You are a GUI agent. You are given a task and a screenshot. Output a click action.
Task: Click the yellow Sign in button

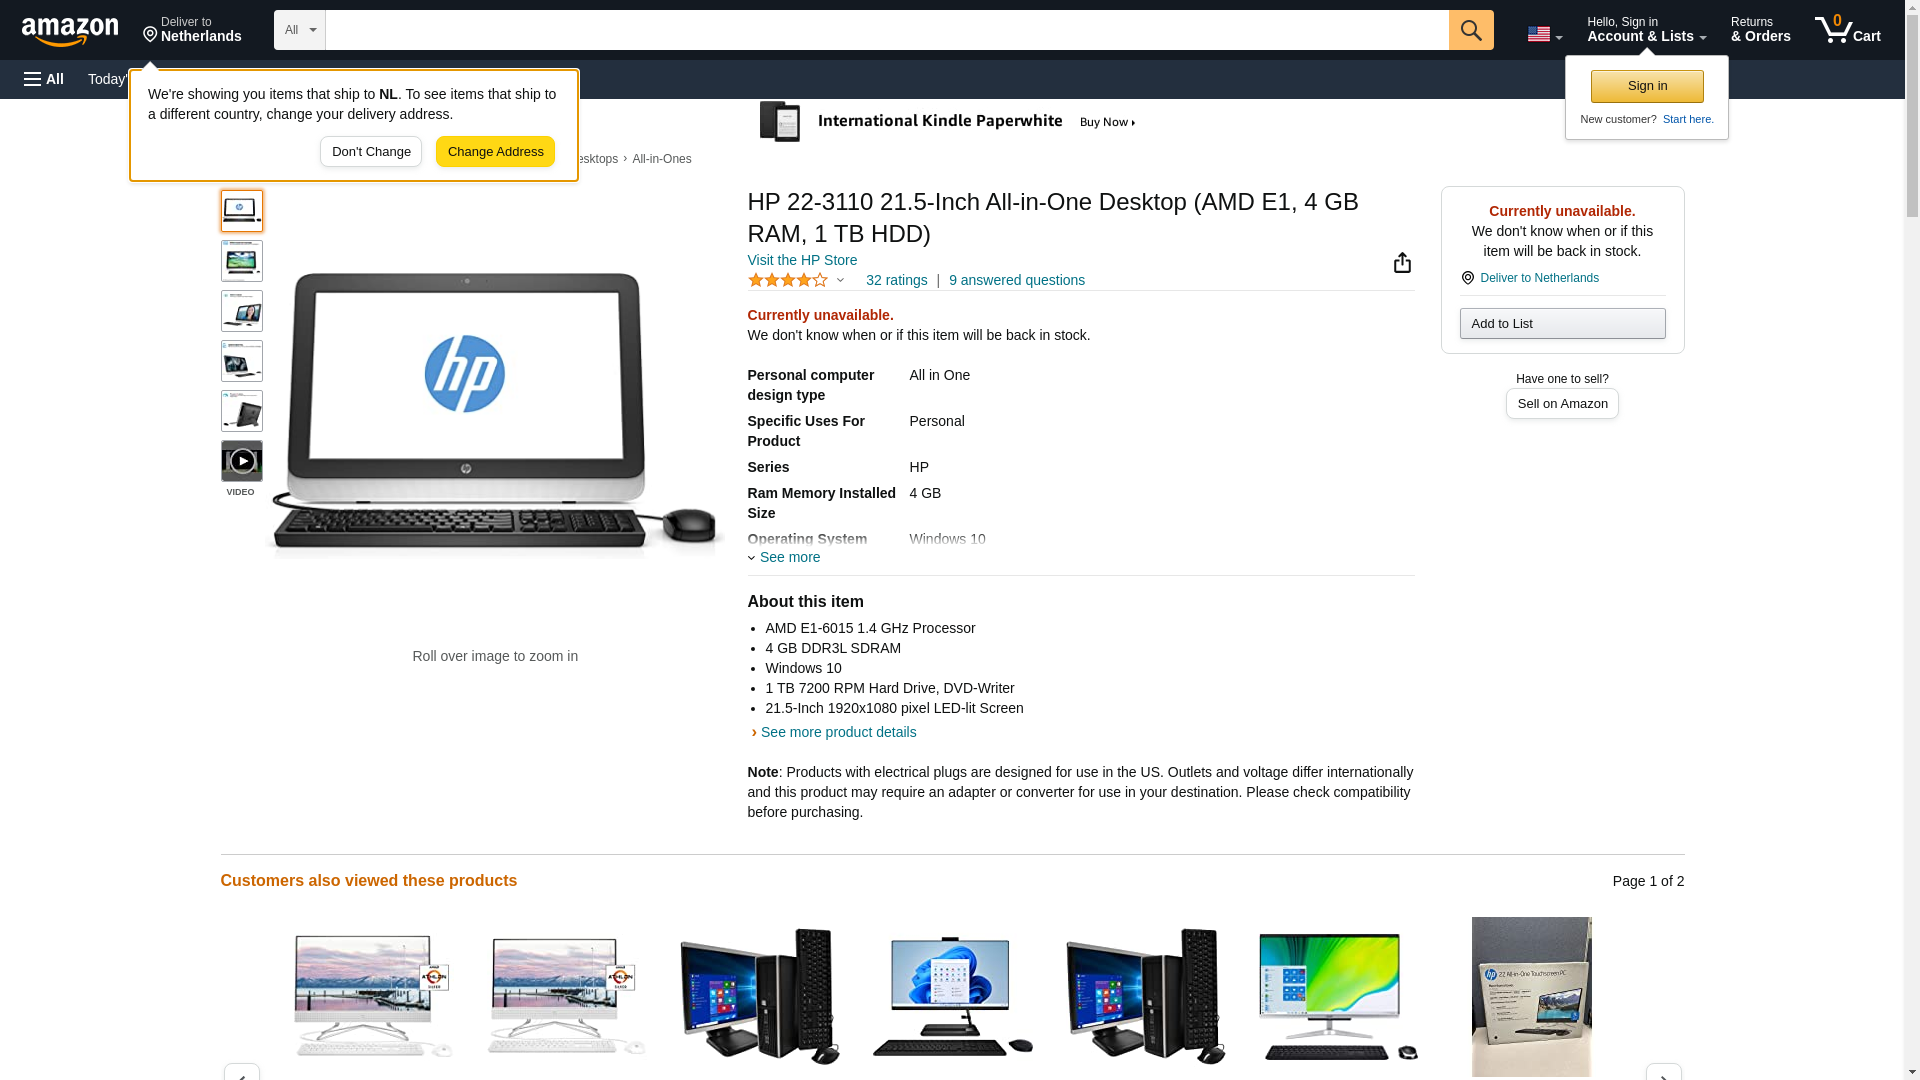click(x=1647, y=86)
